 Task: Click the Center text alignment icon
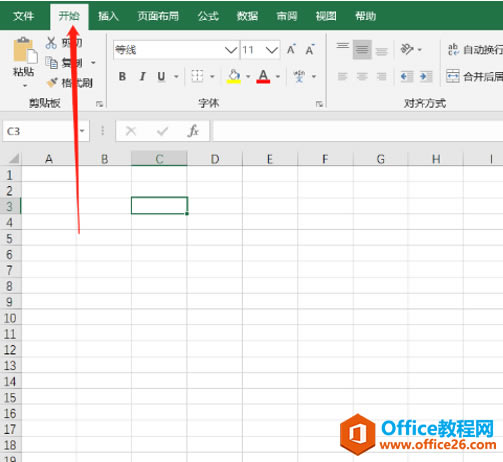point(362,77)
